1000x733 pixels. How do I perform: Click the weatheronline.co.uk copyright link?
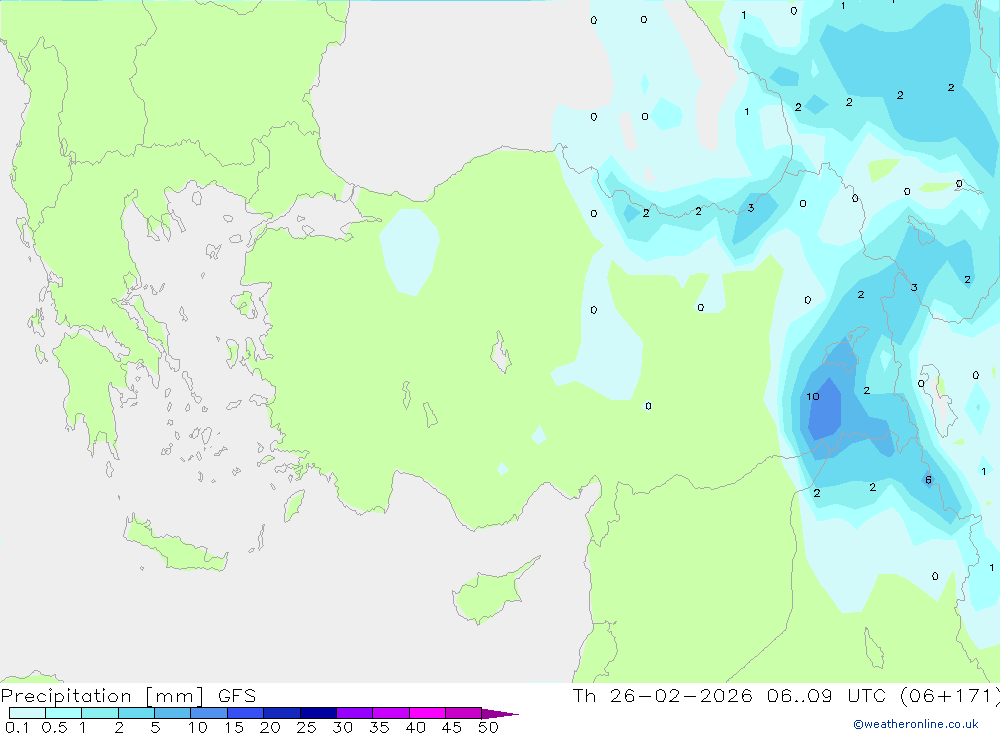916,724
